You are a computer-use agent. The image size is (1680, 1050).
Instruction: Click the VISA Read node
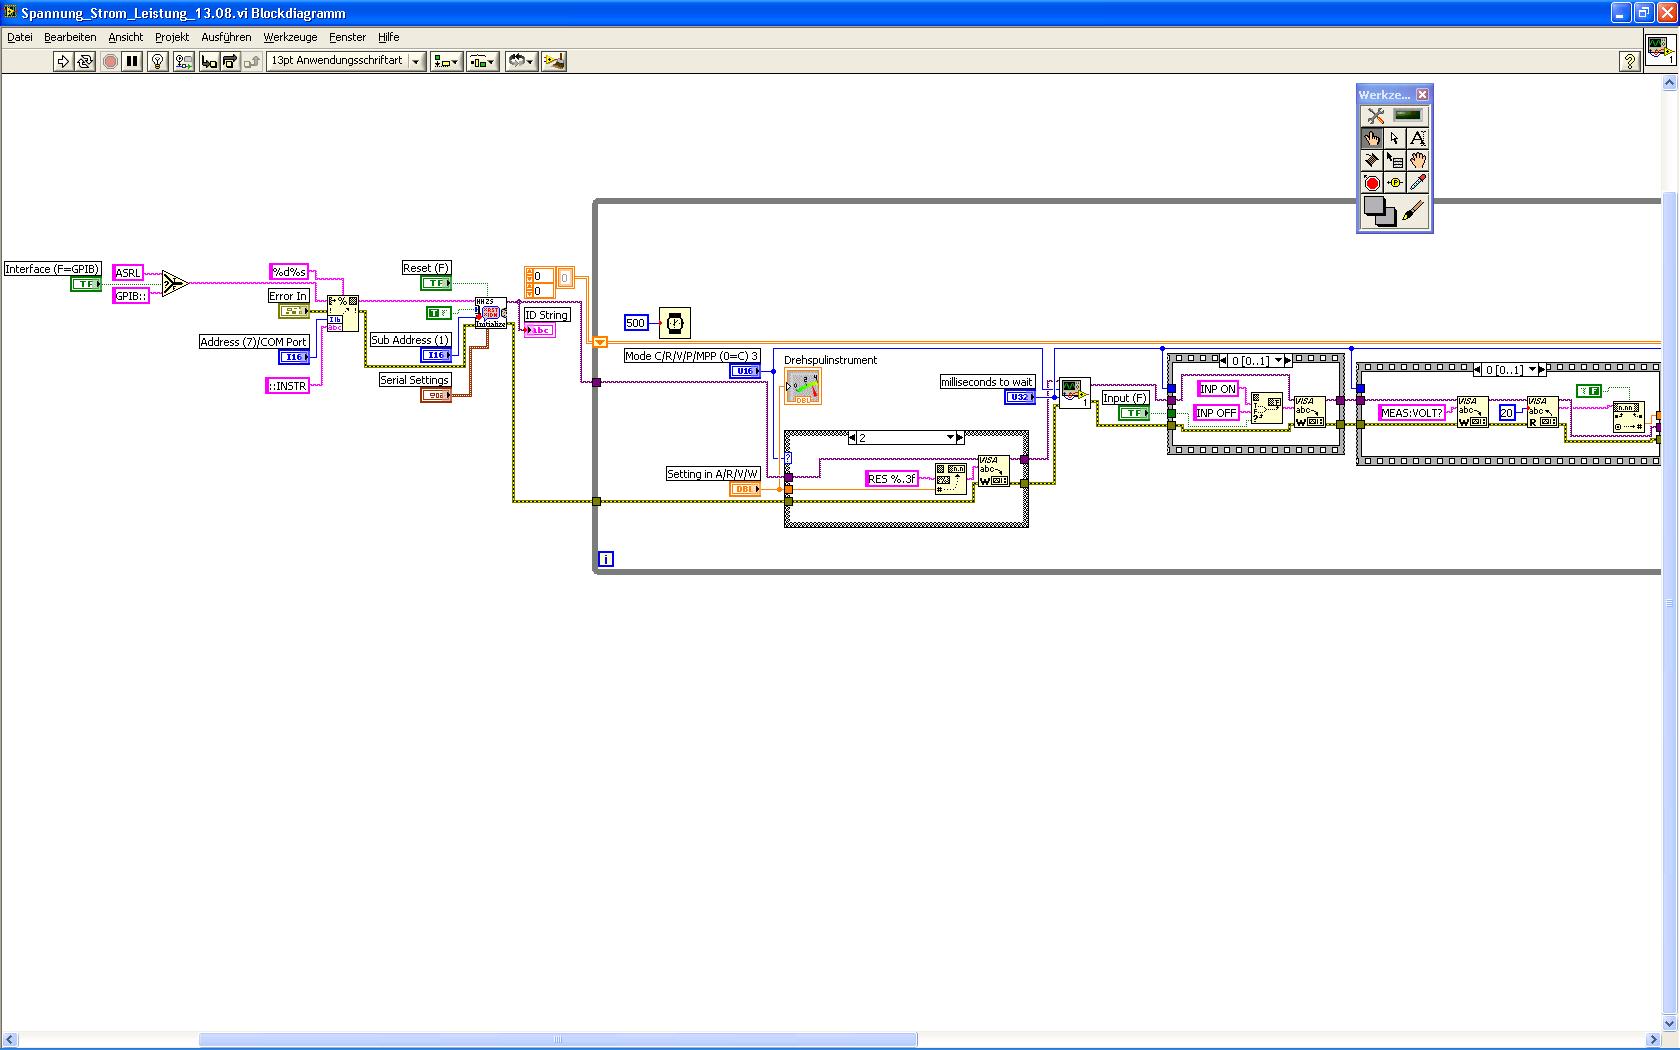click(x=1543, y=412)
